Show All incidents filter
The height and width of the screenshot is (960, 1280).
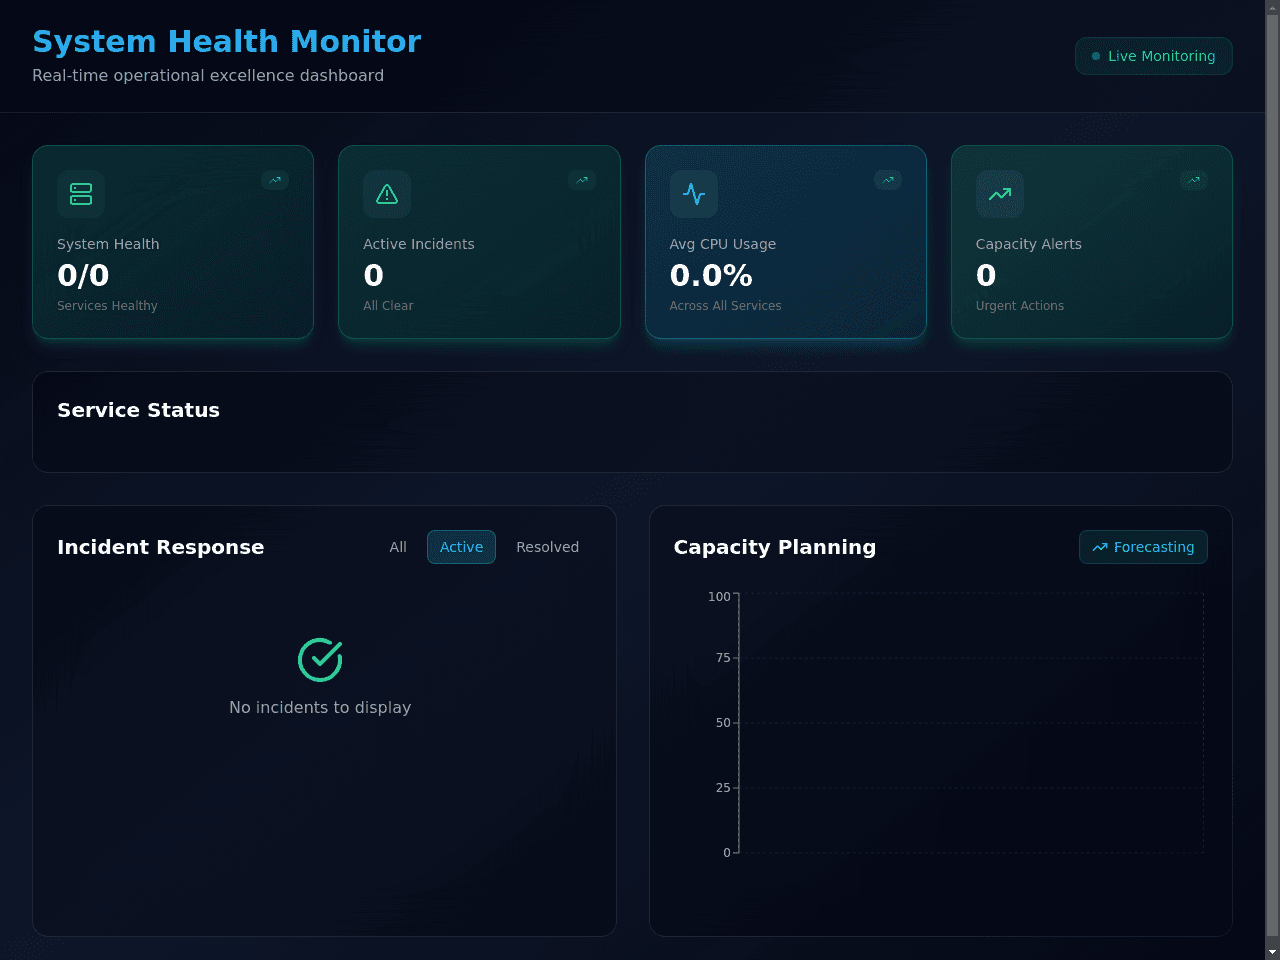coord(398,547)
